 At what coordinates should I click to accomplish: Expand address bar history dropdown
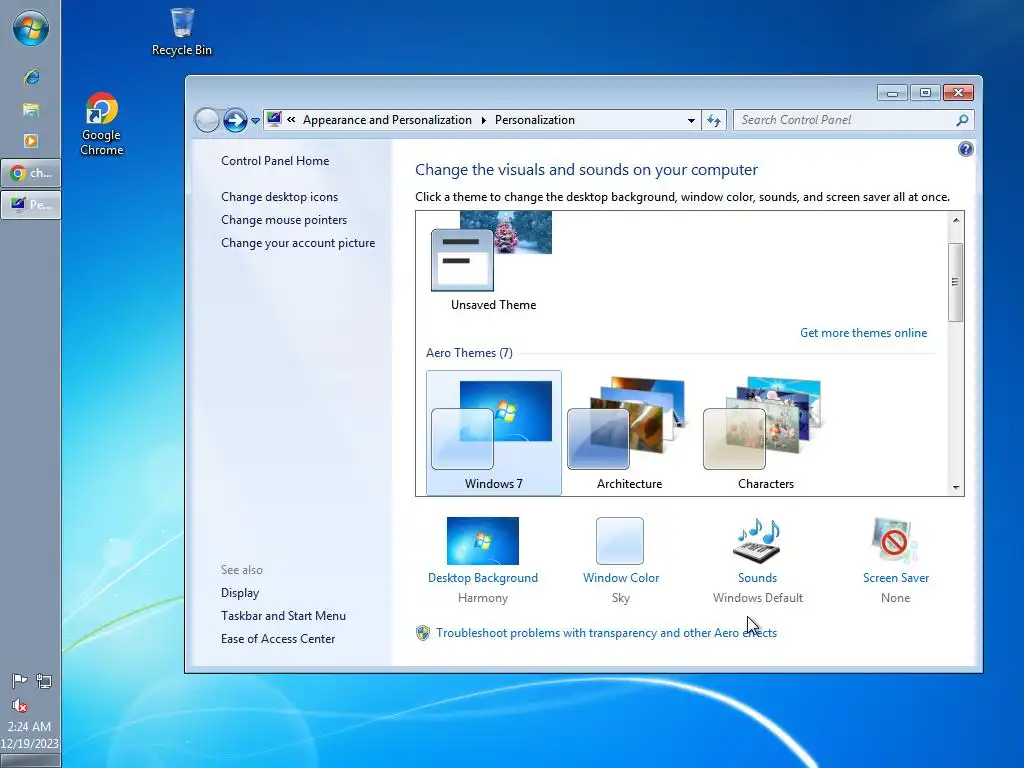[691, 120]
